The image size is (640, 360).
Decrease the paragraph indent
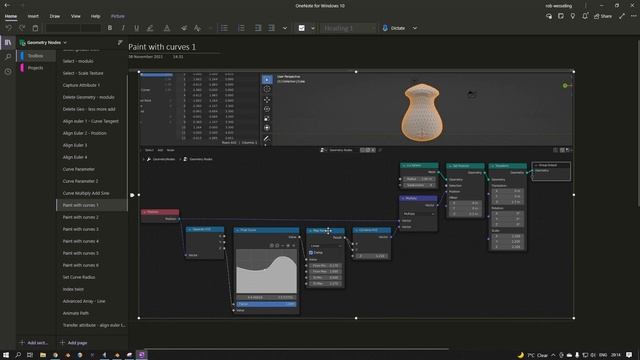tap(258, 28)
